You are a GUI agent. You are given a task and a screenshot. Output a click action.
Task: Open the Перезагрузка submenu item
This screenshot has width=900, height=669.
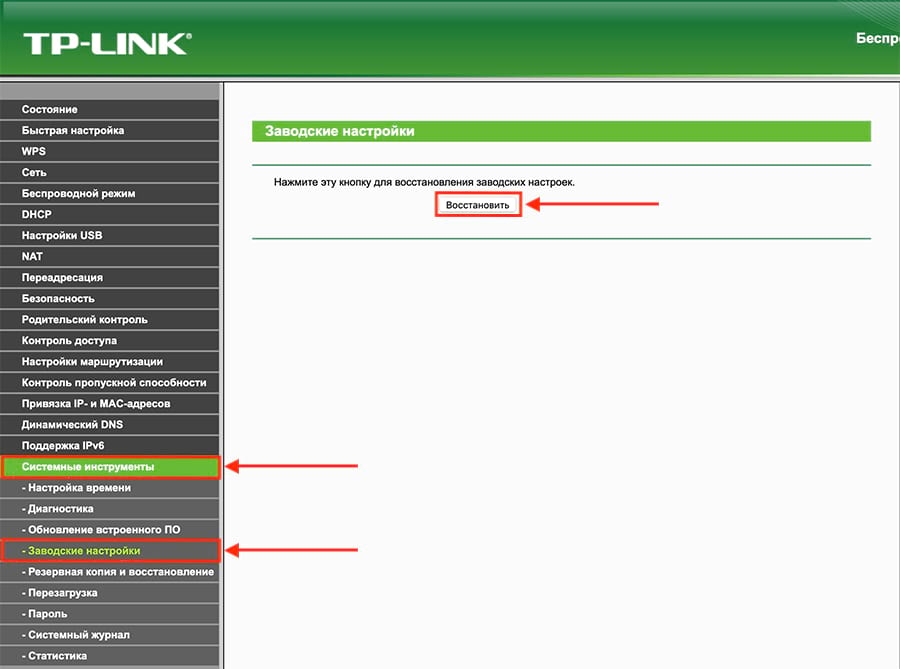[x=110, y=593]
